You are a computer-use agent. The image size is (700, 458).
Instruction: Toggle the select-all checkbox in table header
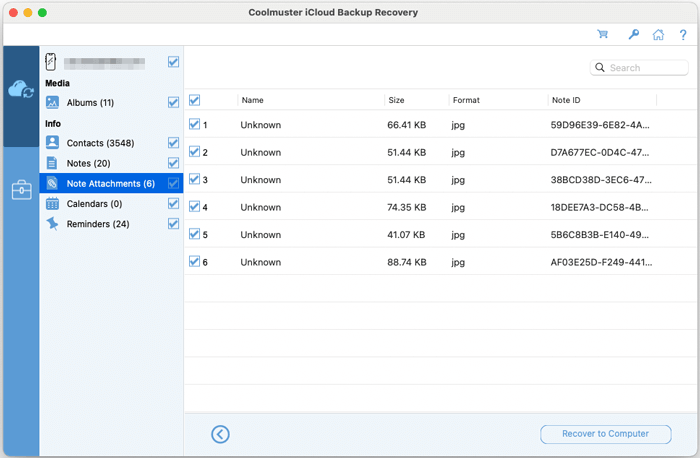click(x=194, y=100)
